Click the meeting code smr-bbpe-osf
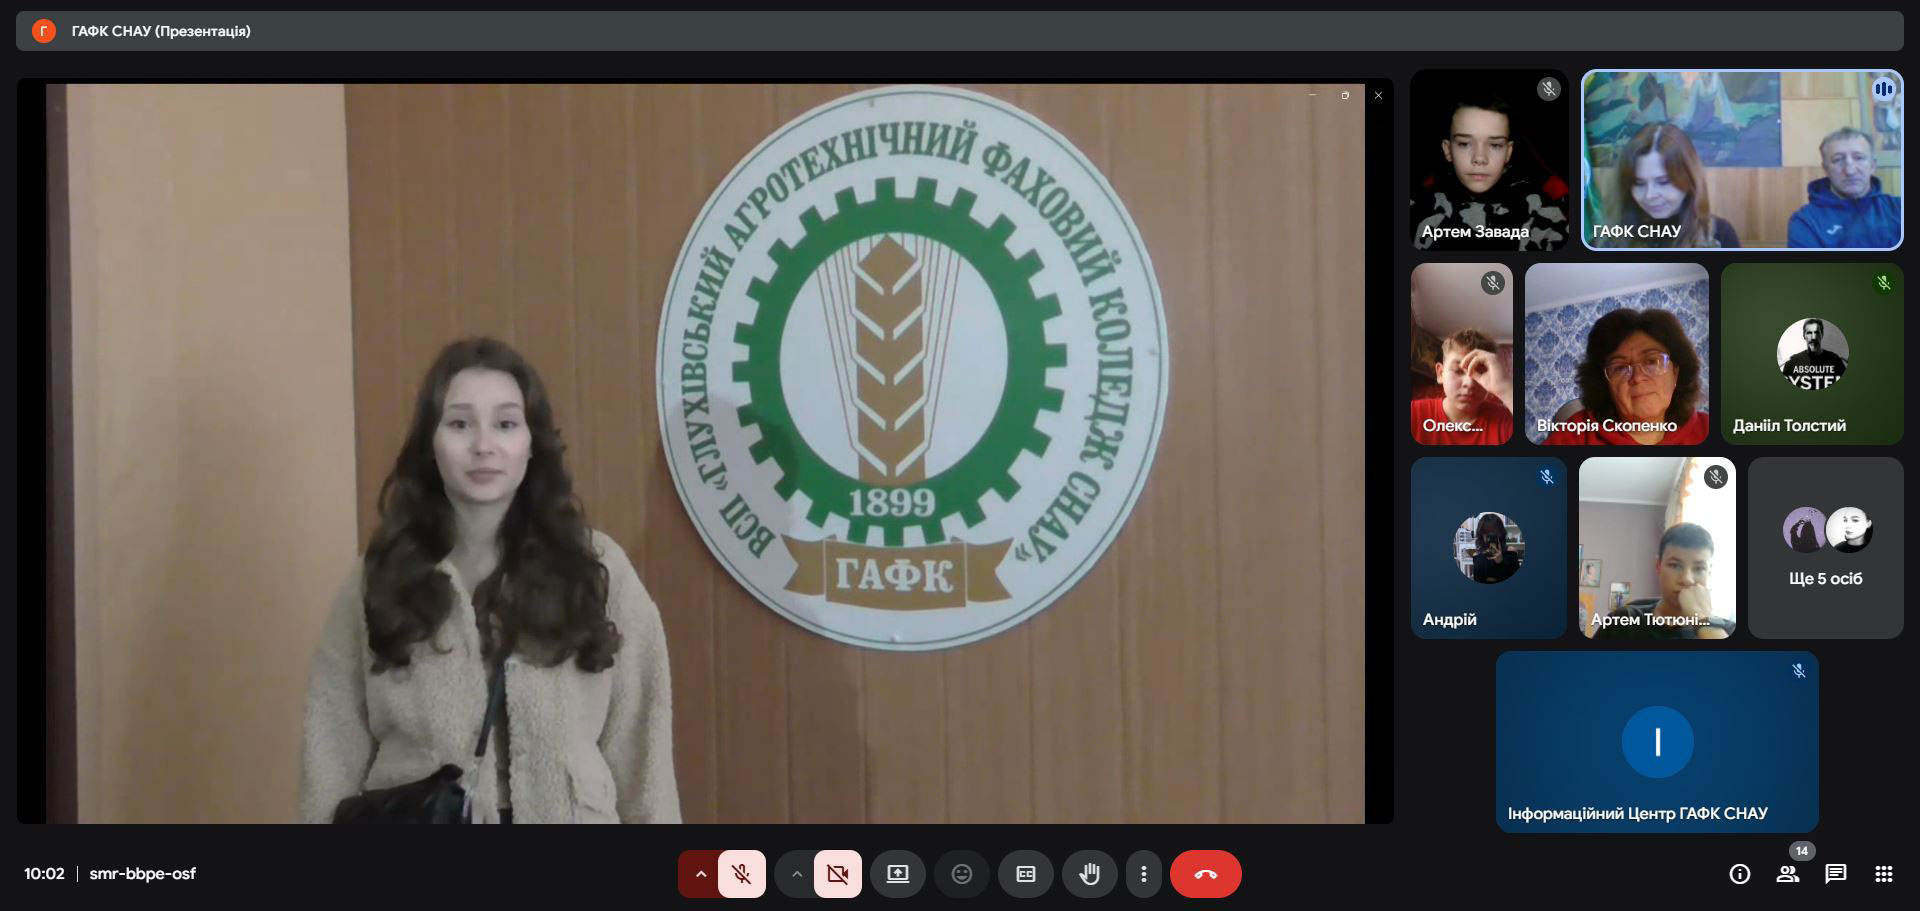The width and height of the screenshot is (1920, 911). point(142,874)
